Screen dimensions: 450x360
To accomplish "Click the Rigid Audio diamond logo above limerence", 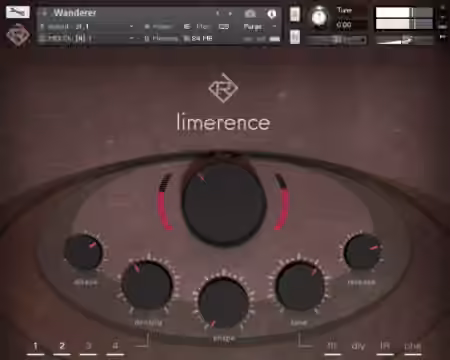I will (223, 88).
